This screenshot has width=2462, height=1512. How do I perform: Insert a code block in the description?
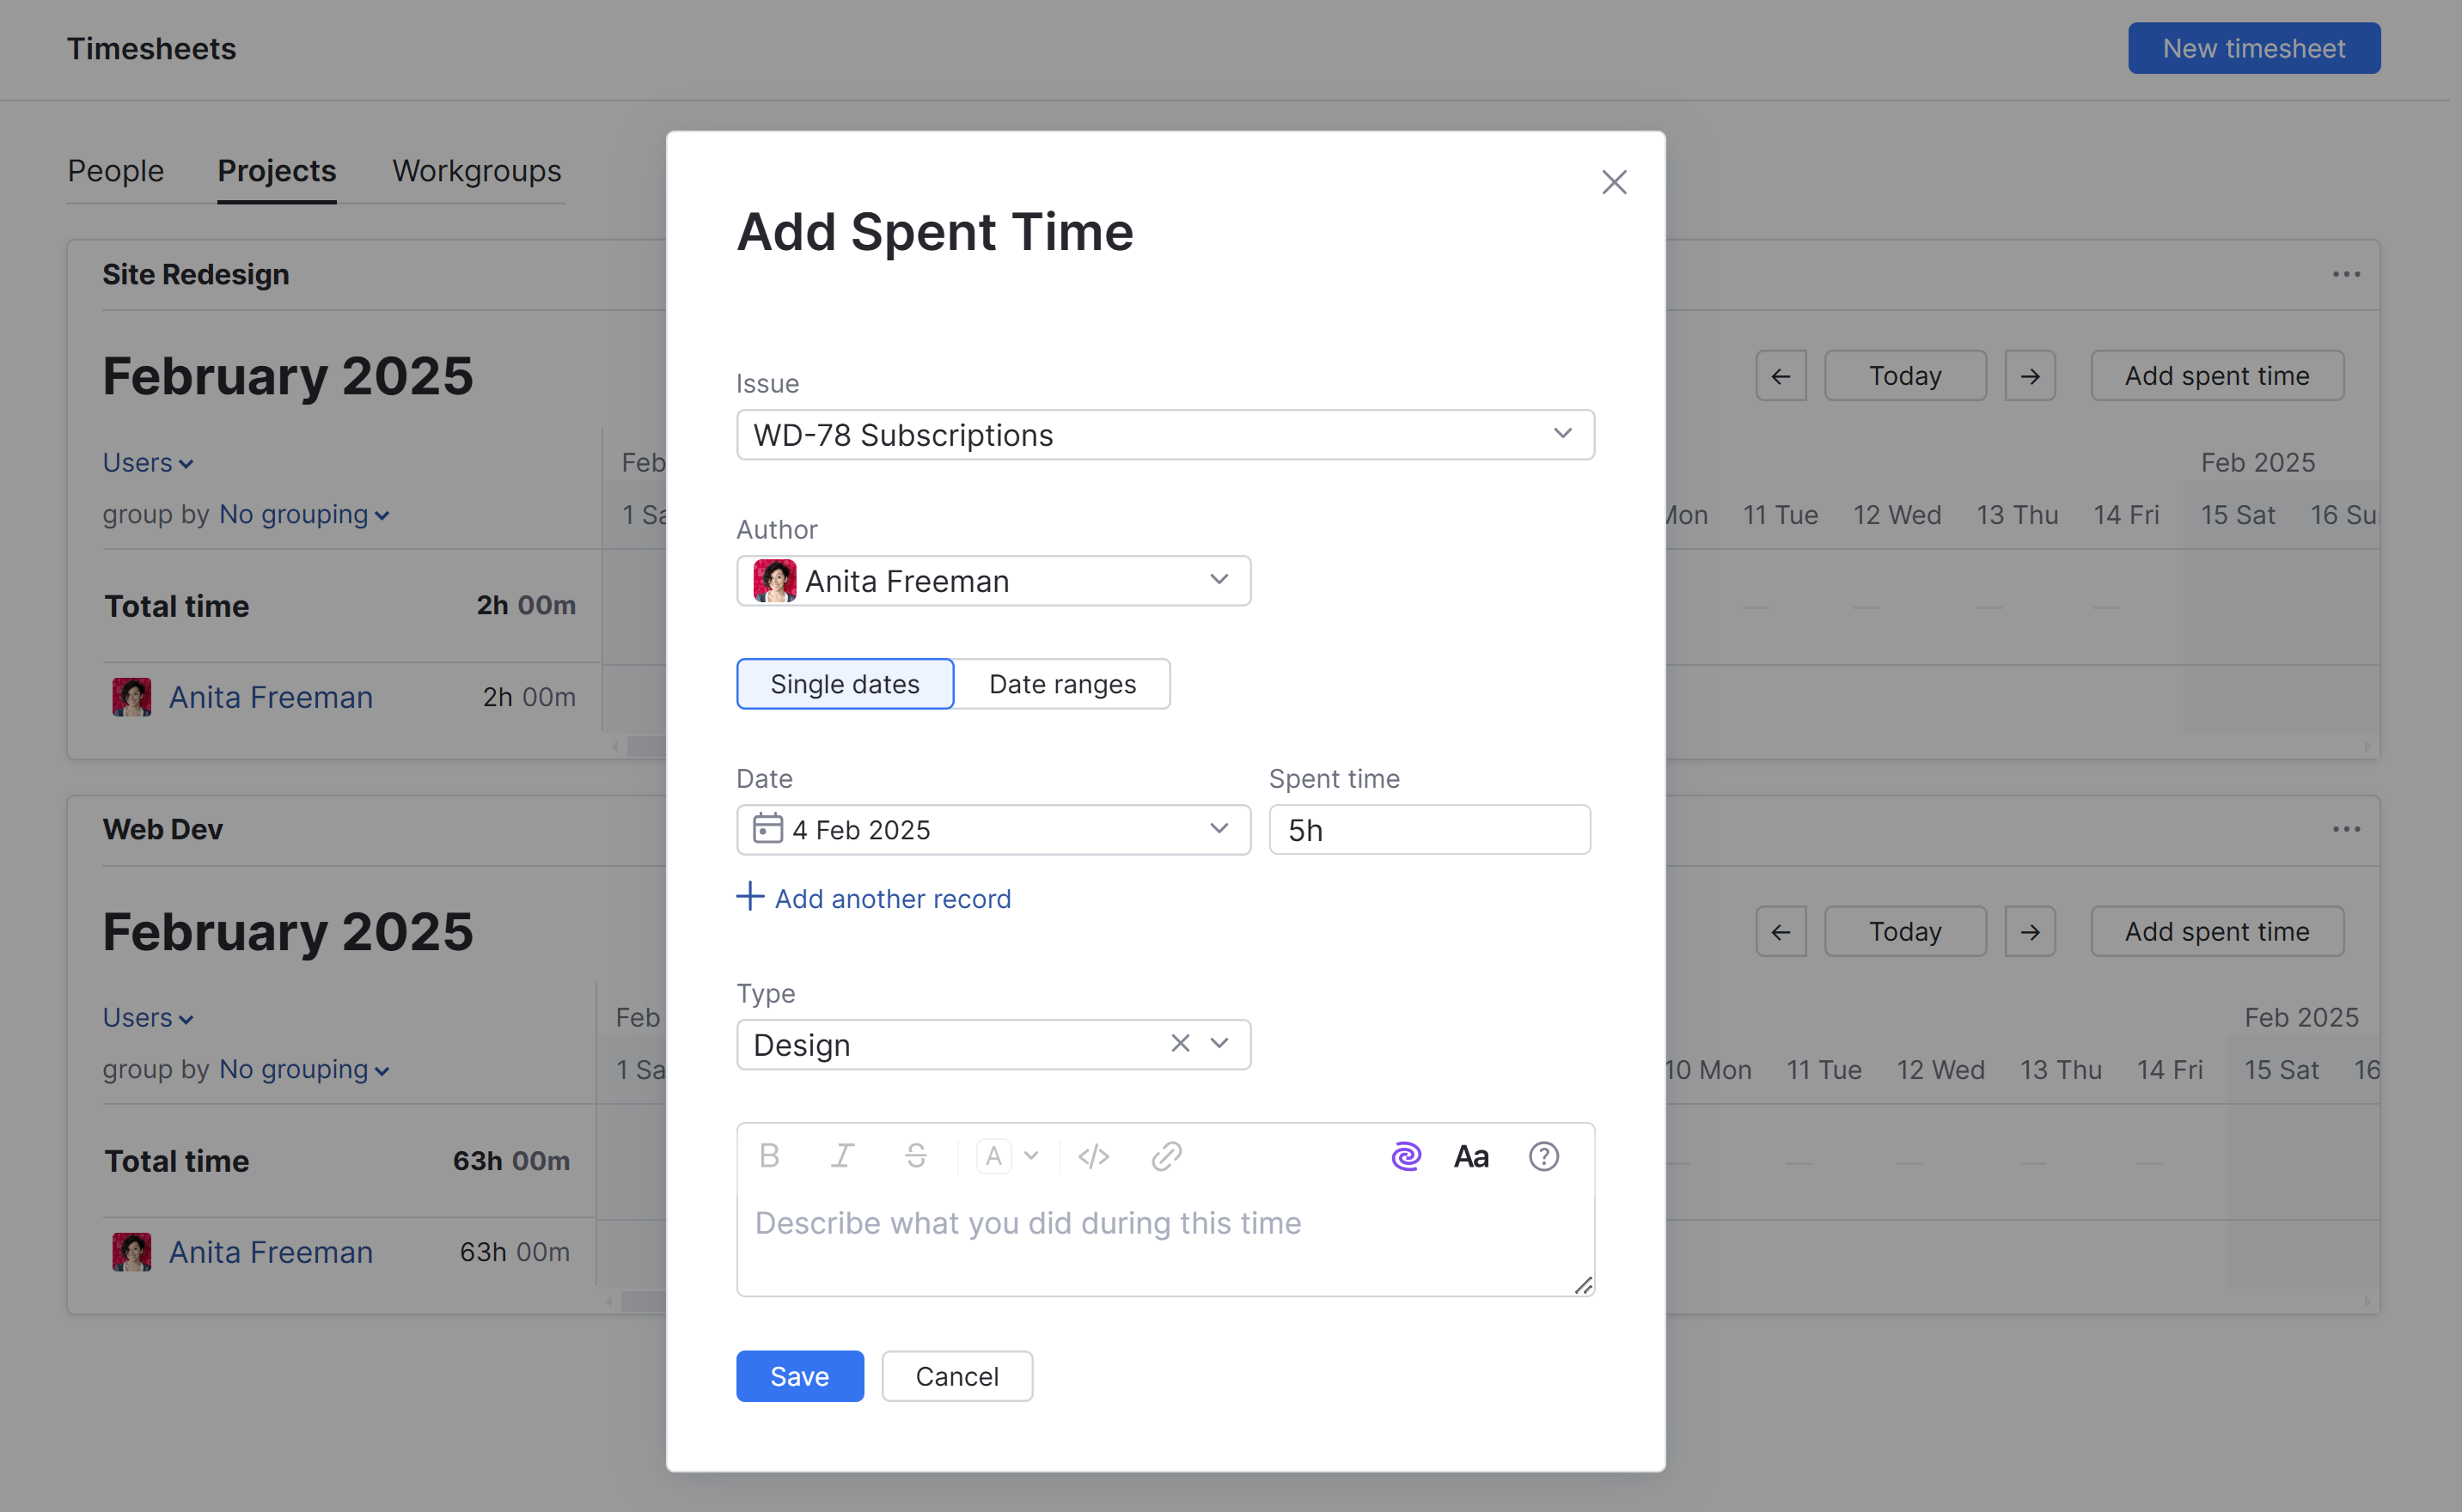tap(1093, 1155)
